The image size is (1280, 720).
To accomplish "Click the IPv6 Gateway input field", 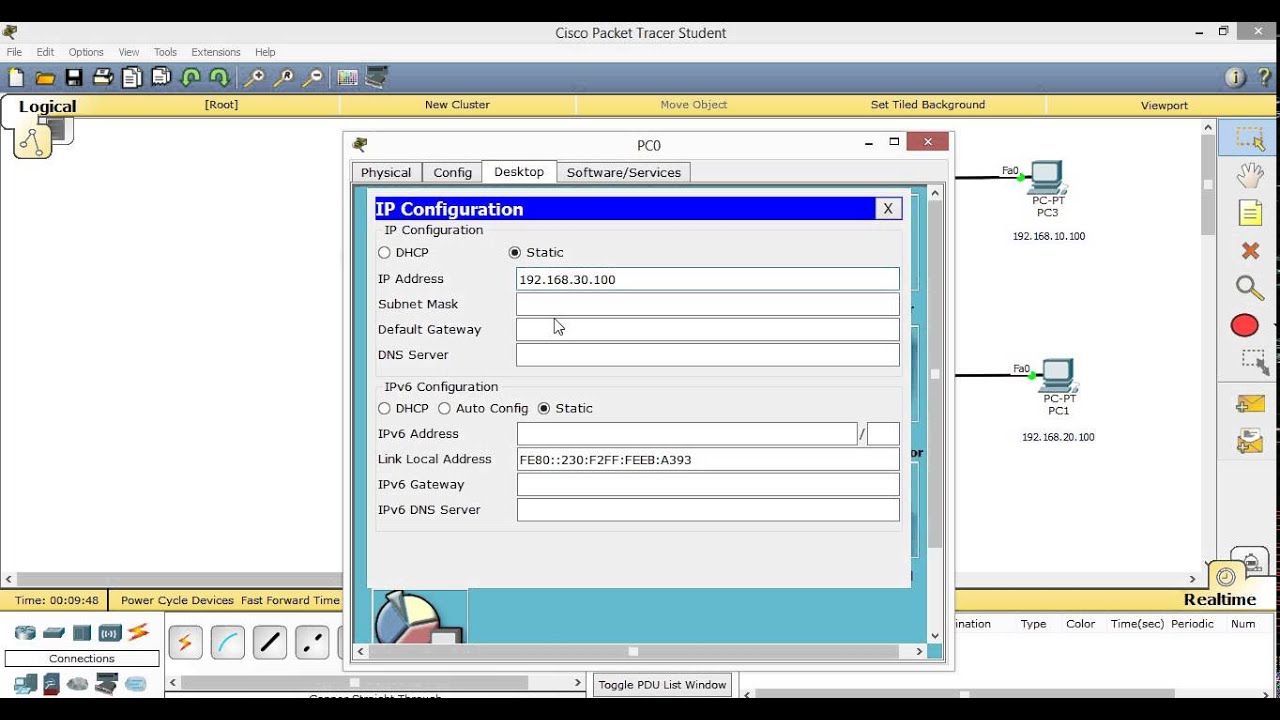I will click(x=708, y=485).
